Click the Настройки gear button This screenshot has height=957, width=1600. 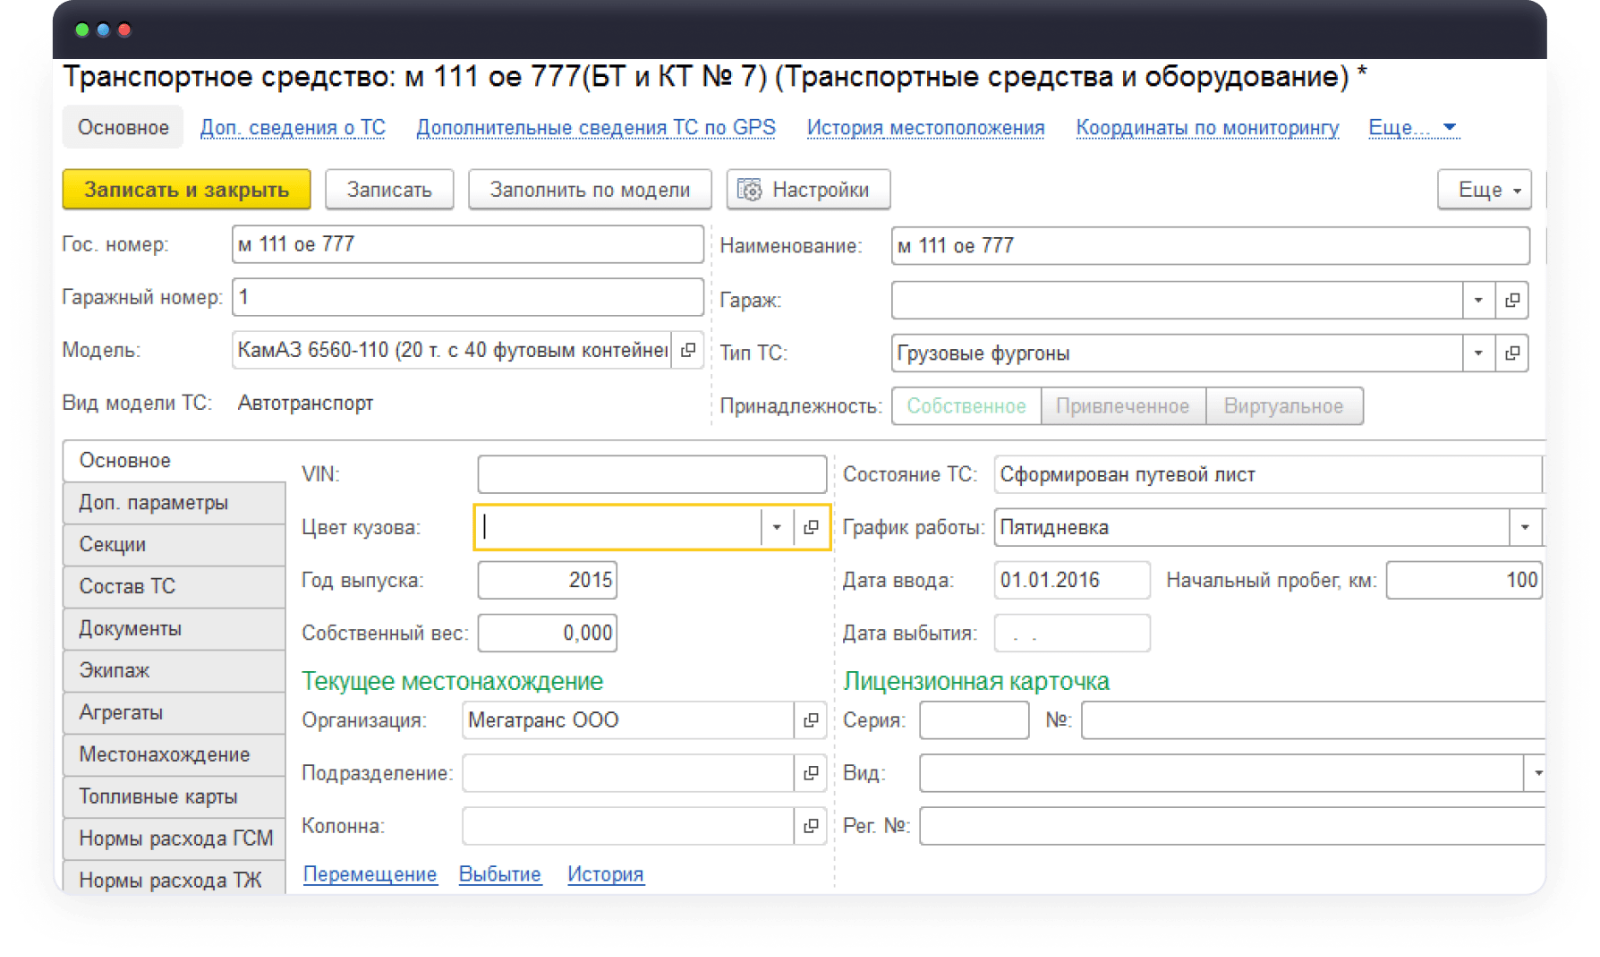click(x=808, y=190)
